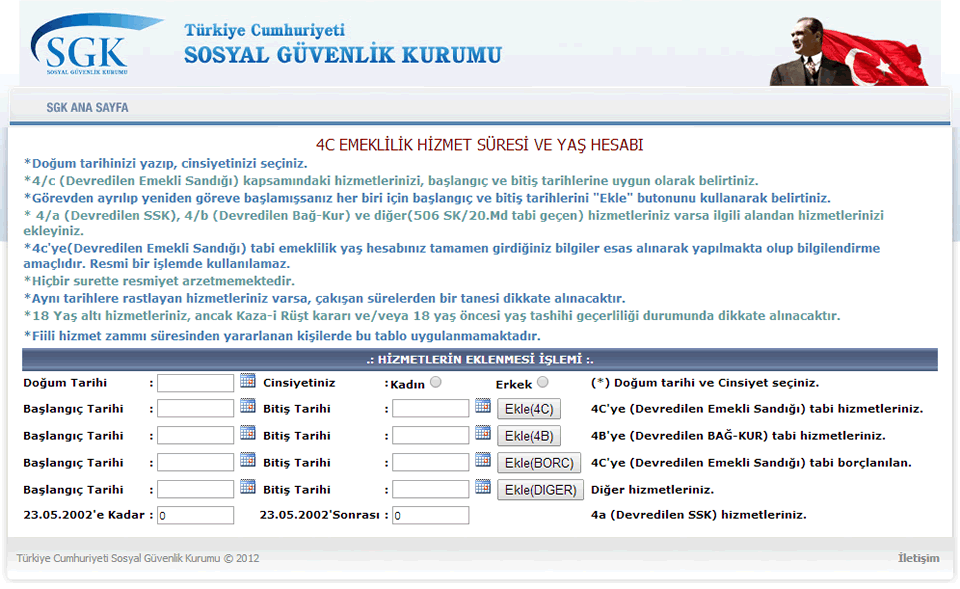Focus Başlangıç Tarihi field in Ekle(BORC) row
The height and width of the screenshot is (589, 960).
pos(195,462)
